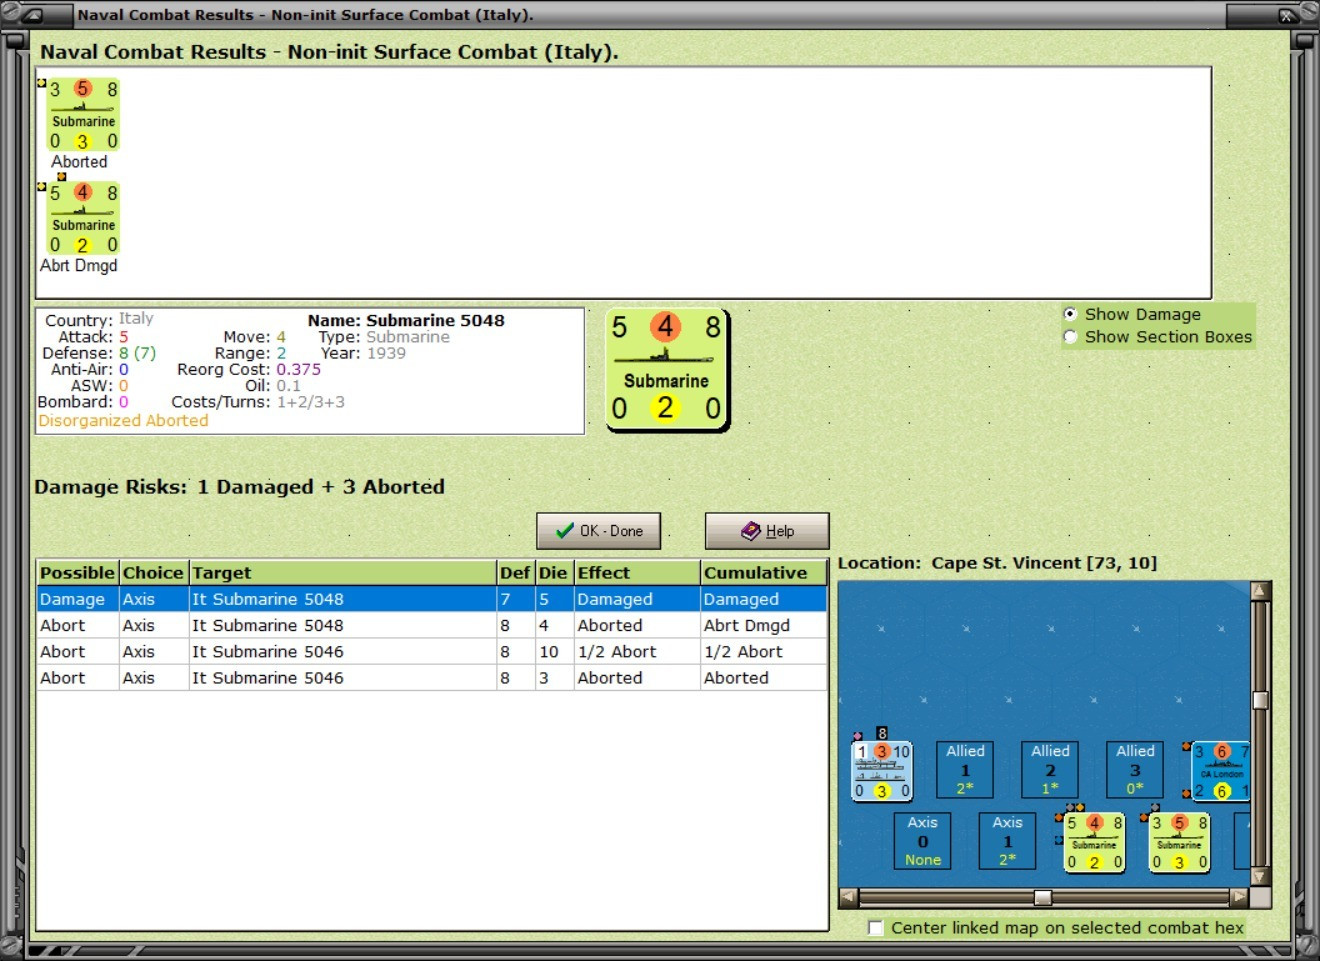
Task: Select the 5-4-8 submarine counter on map
Action: point(1094,842)
